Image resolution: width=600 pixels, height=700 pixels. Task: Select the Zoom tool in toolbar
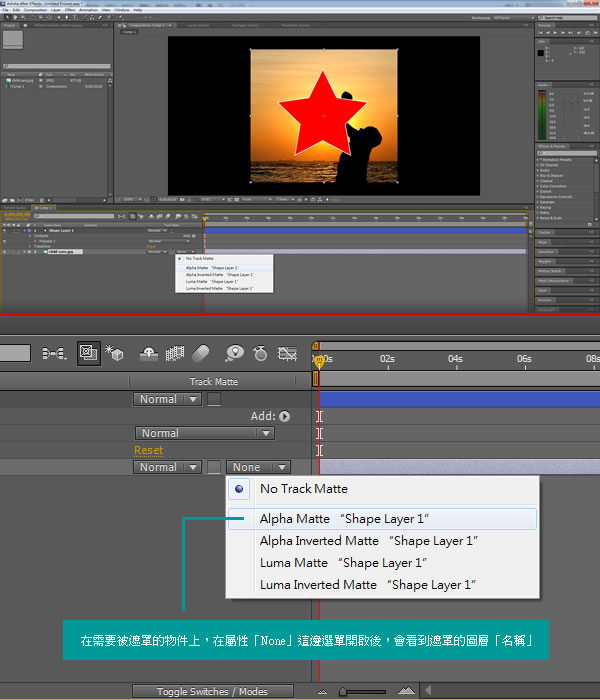tap(23, 17)
